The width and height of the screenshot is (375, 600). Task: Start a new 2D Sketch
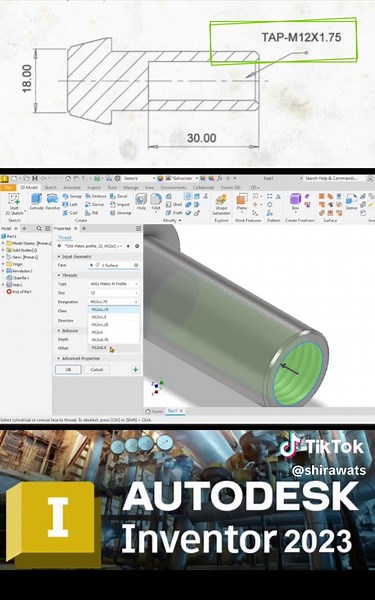tap(14, 204)
